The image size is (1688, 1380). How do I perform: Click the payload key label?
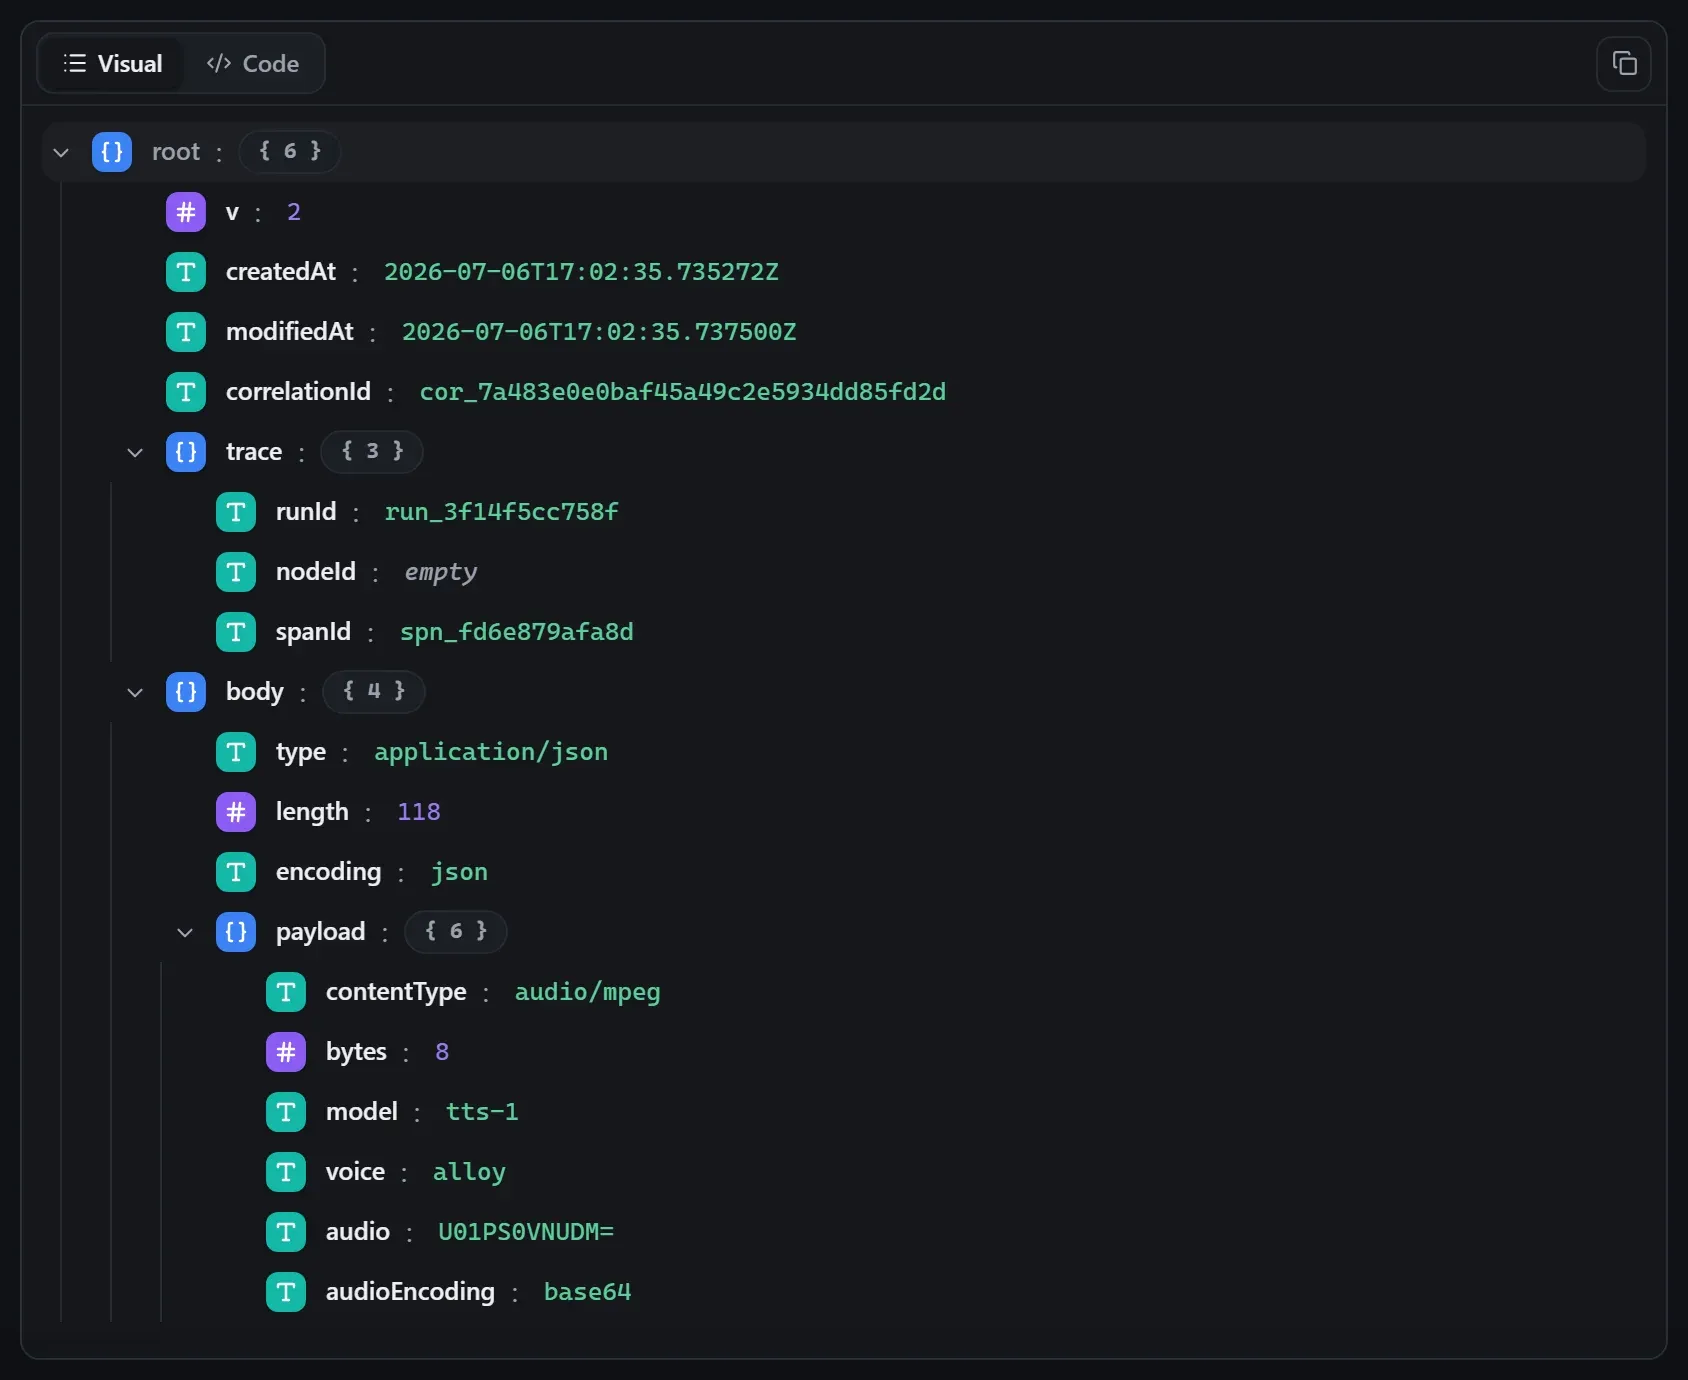[321, 932]
